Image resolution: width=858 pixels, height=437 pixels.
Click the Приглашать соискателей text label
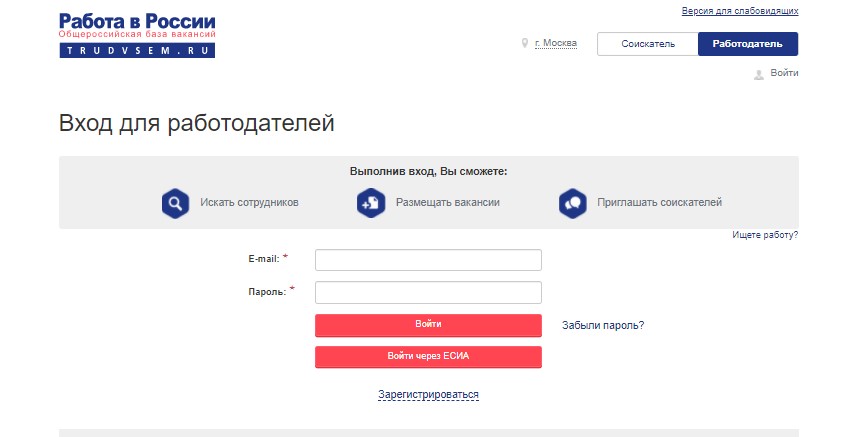(x=659, y=203)
